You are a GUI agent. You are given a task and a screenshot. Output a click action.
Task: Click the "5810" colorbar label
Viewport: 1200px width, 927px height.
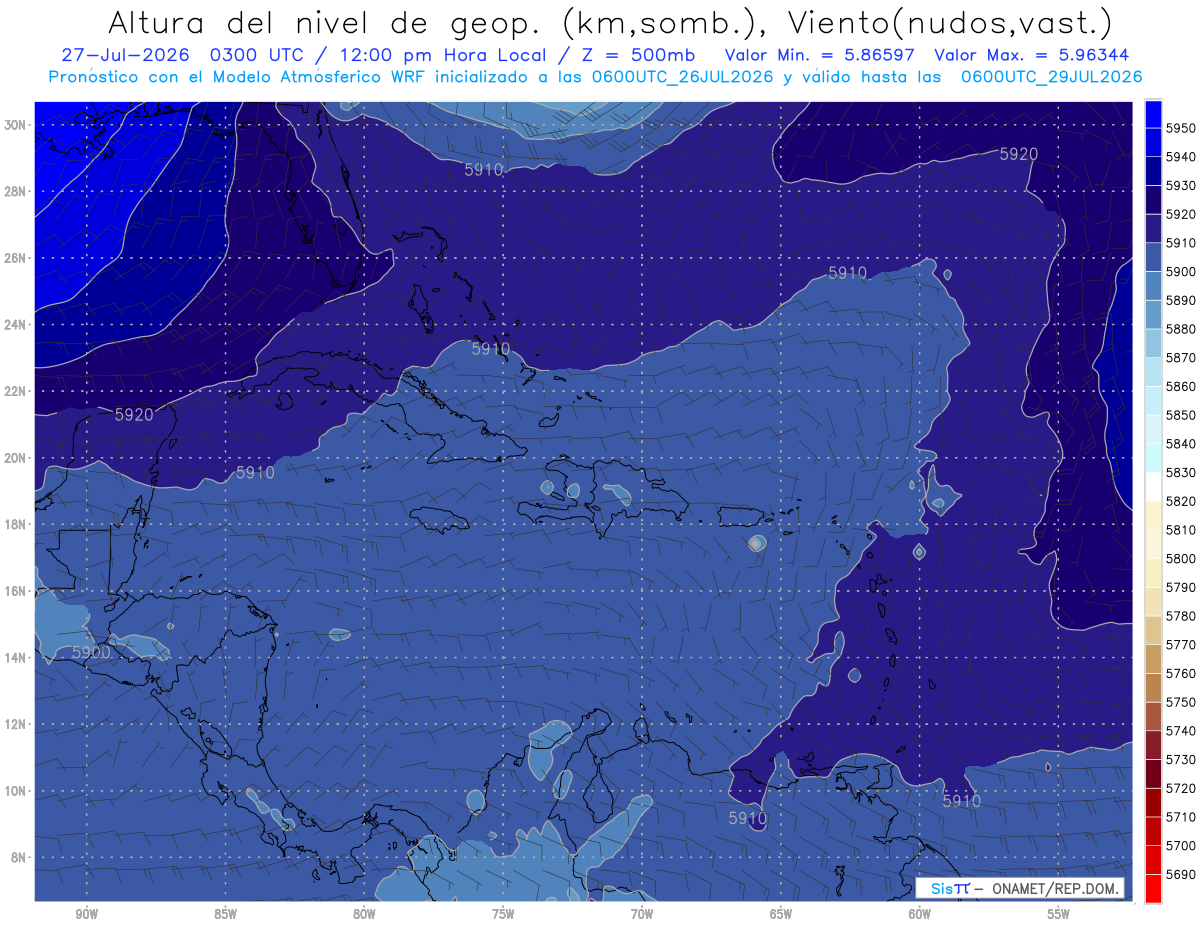[x=1181, y=530]
